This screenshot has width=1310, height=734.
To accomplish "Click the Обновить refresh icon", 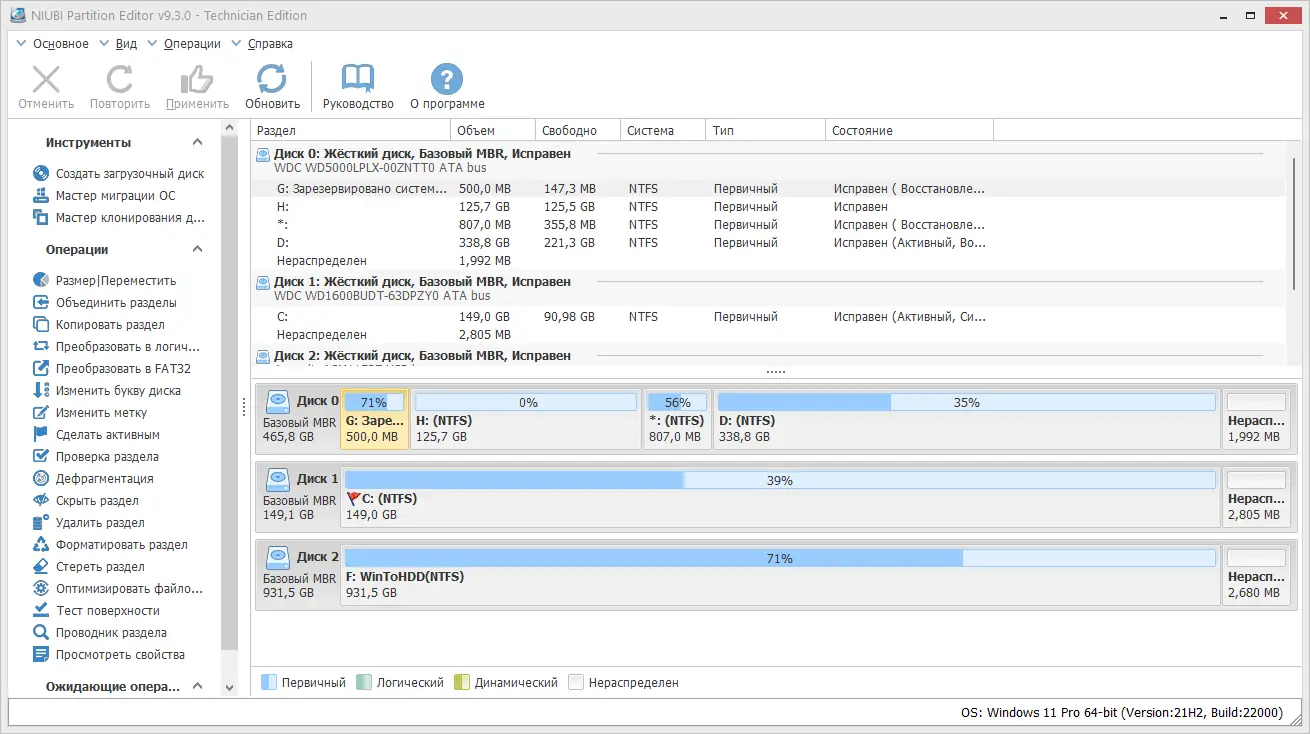I will 272,78.
